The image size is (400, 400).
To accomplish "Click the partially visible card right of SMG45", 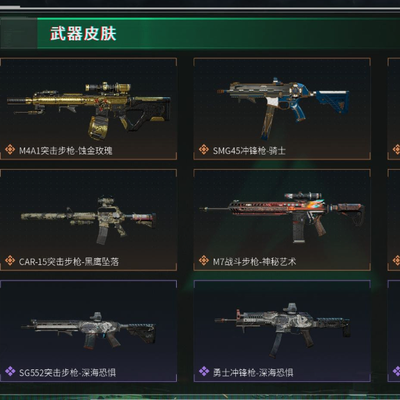I will pyautogui.click(x=394, y=109).
